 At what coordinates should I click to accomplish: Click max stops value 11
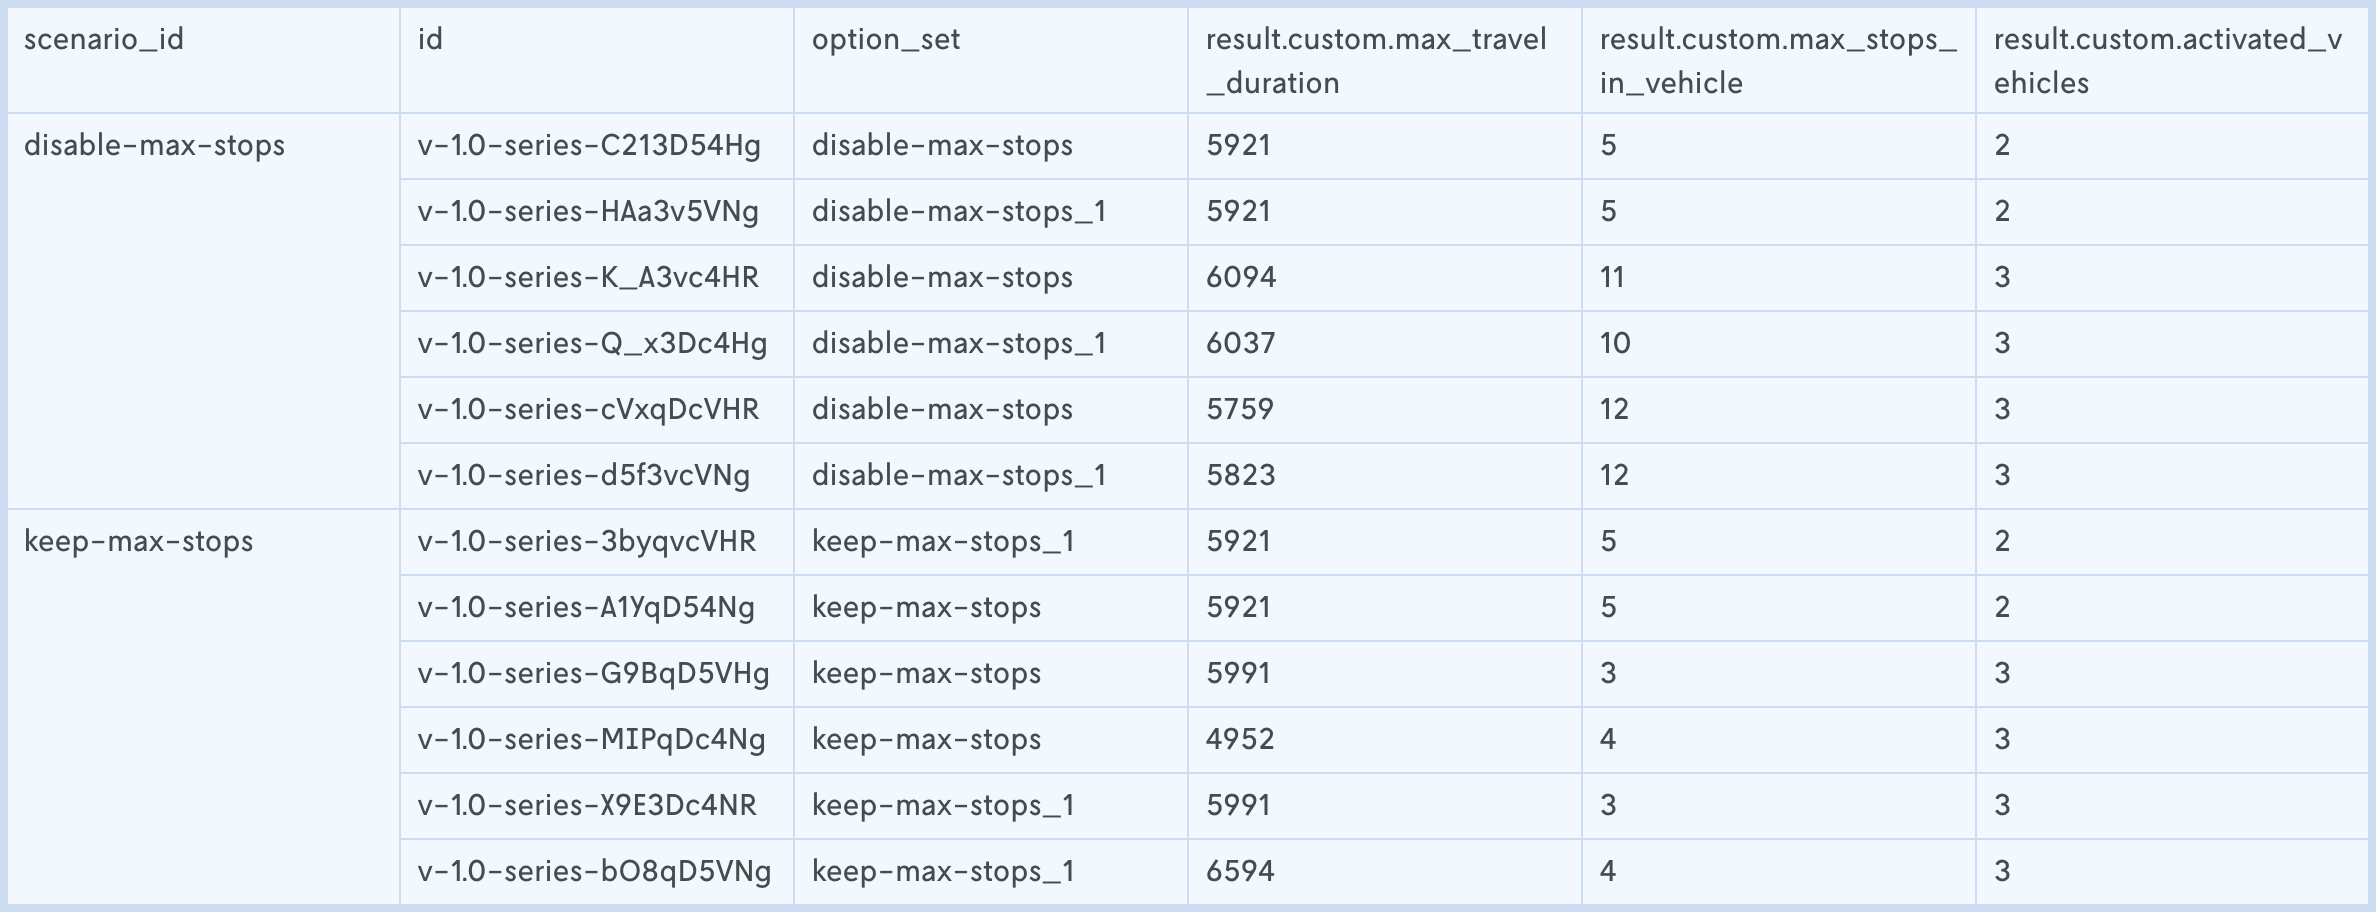click(1612, 278)
